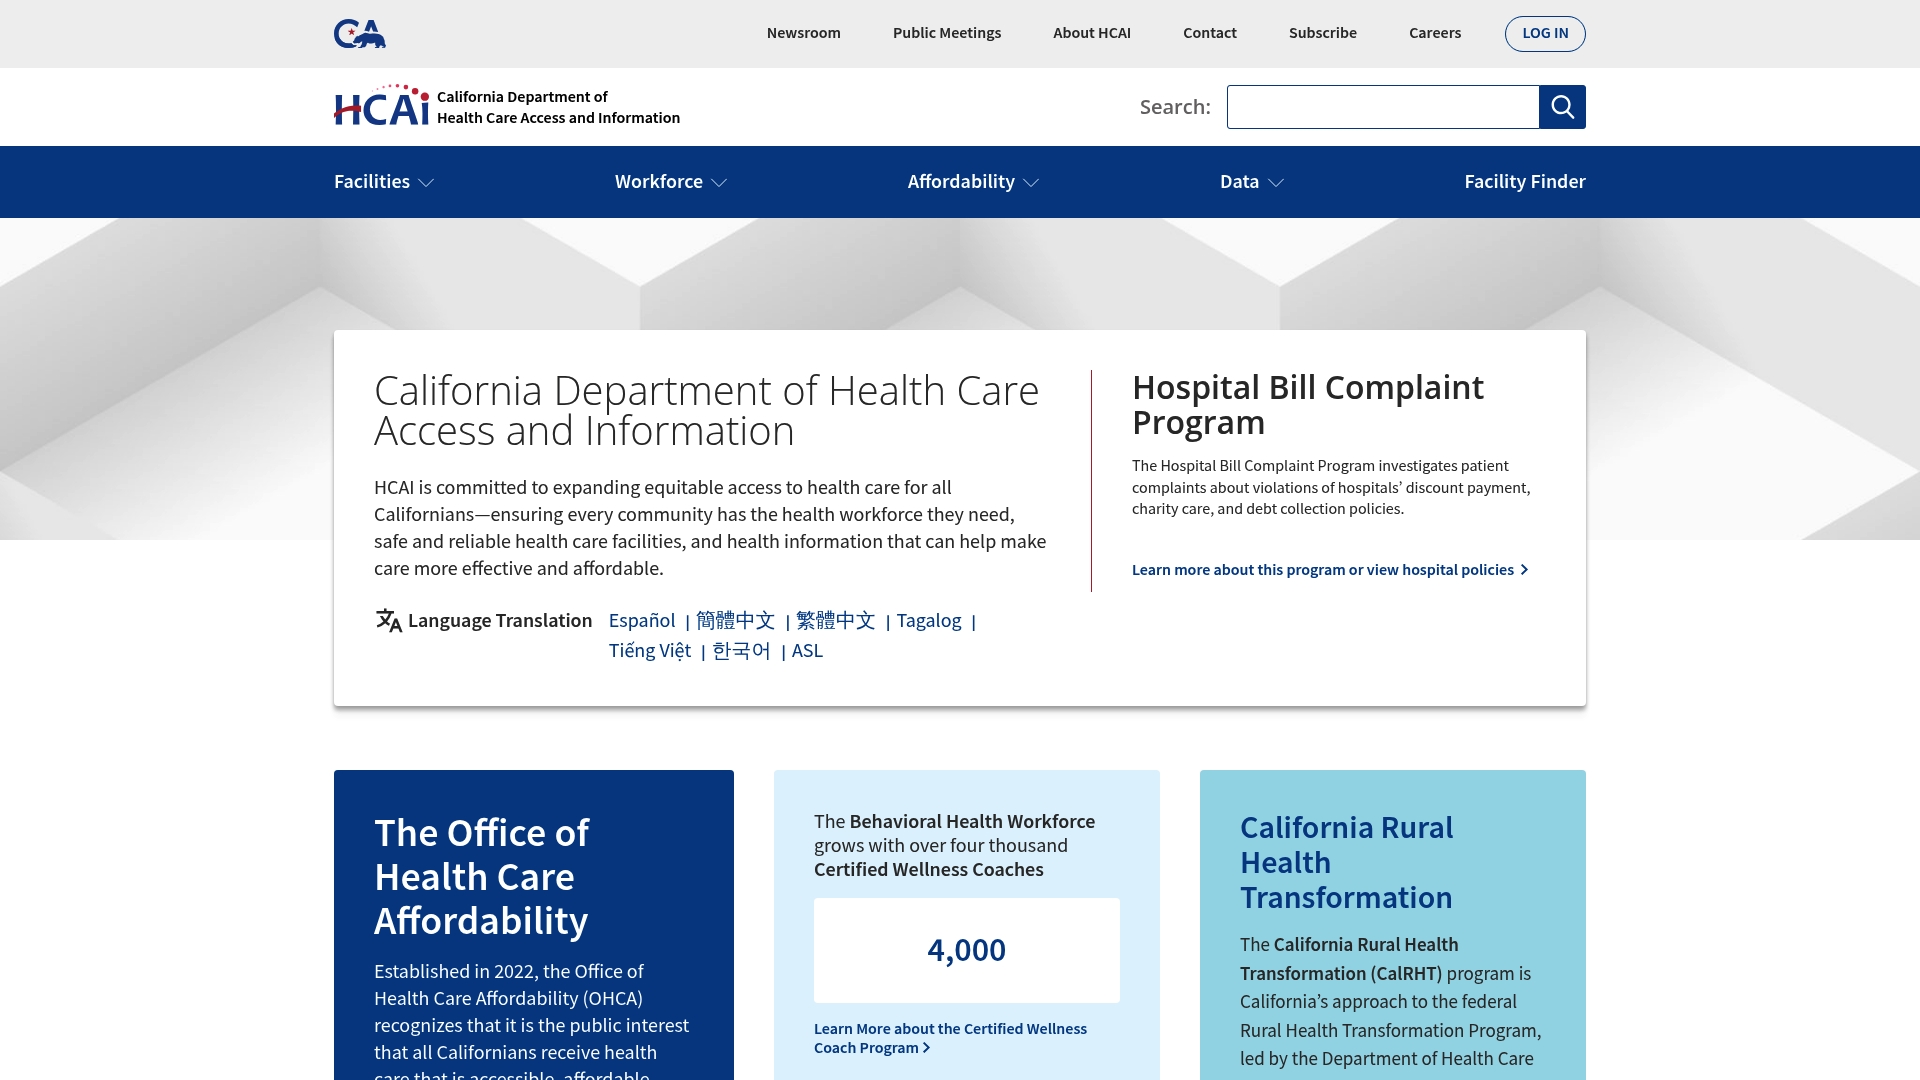Click the Language Translation icon
The height and width of the screenshot is (1080, 1920).
[389, 621]
